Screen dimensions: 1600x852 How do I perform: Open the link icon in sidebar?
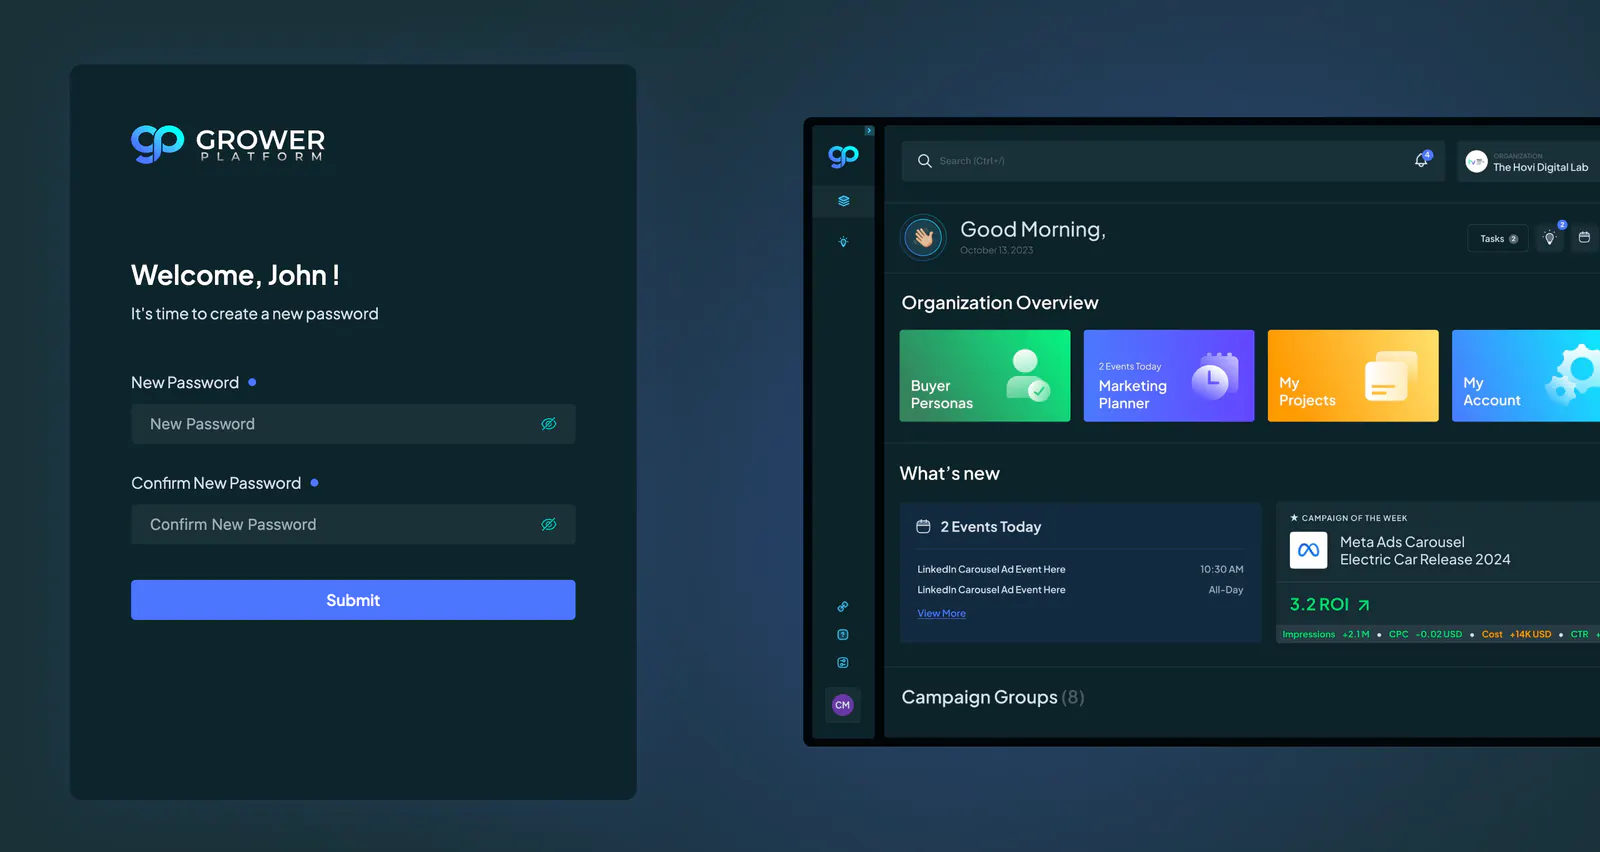(843, 607)
